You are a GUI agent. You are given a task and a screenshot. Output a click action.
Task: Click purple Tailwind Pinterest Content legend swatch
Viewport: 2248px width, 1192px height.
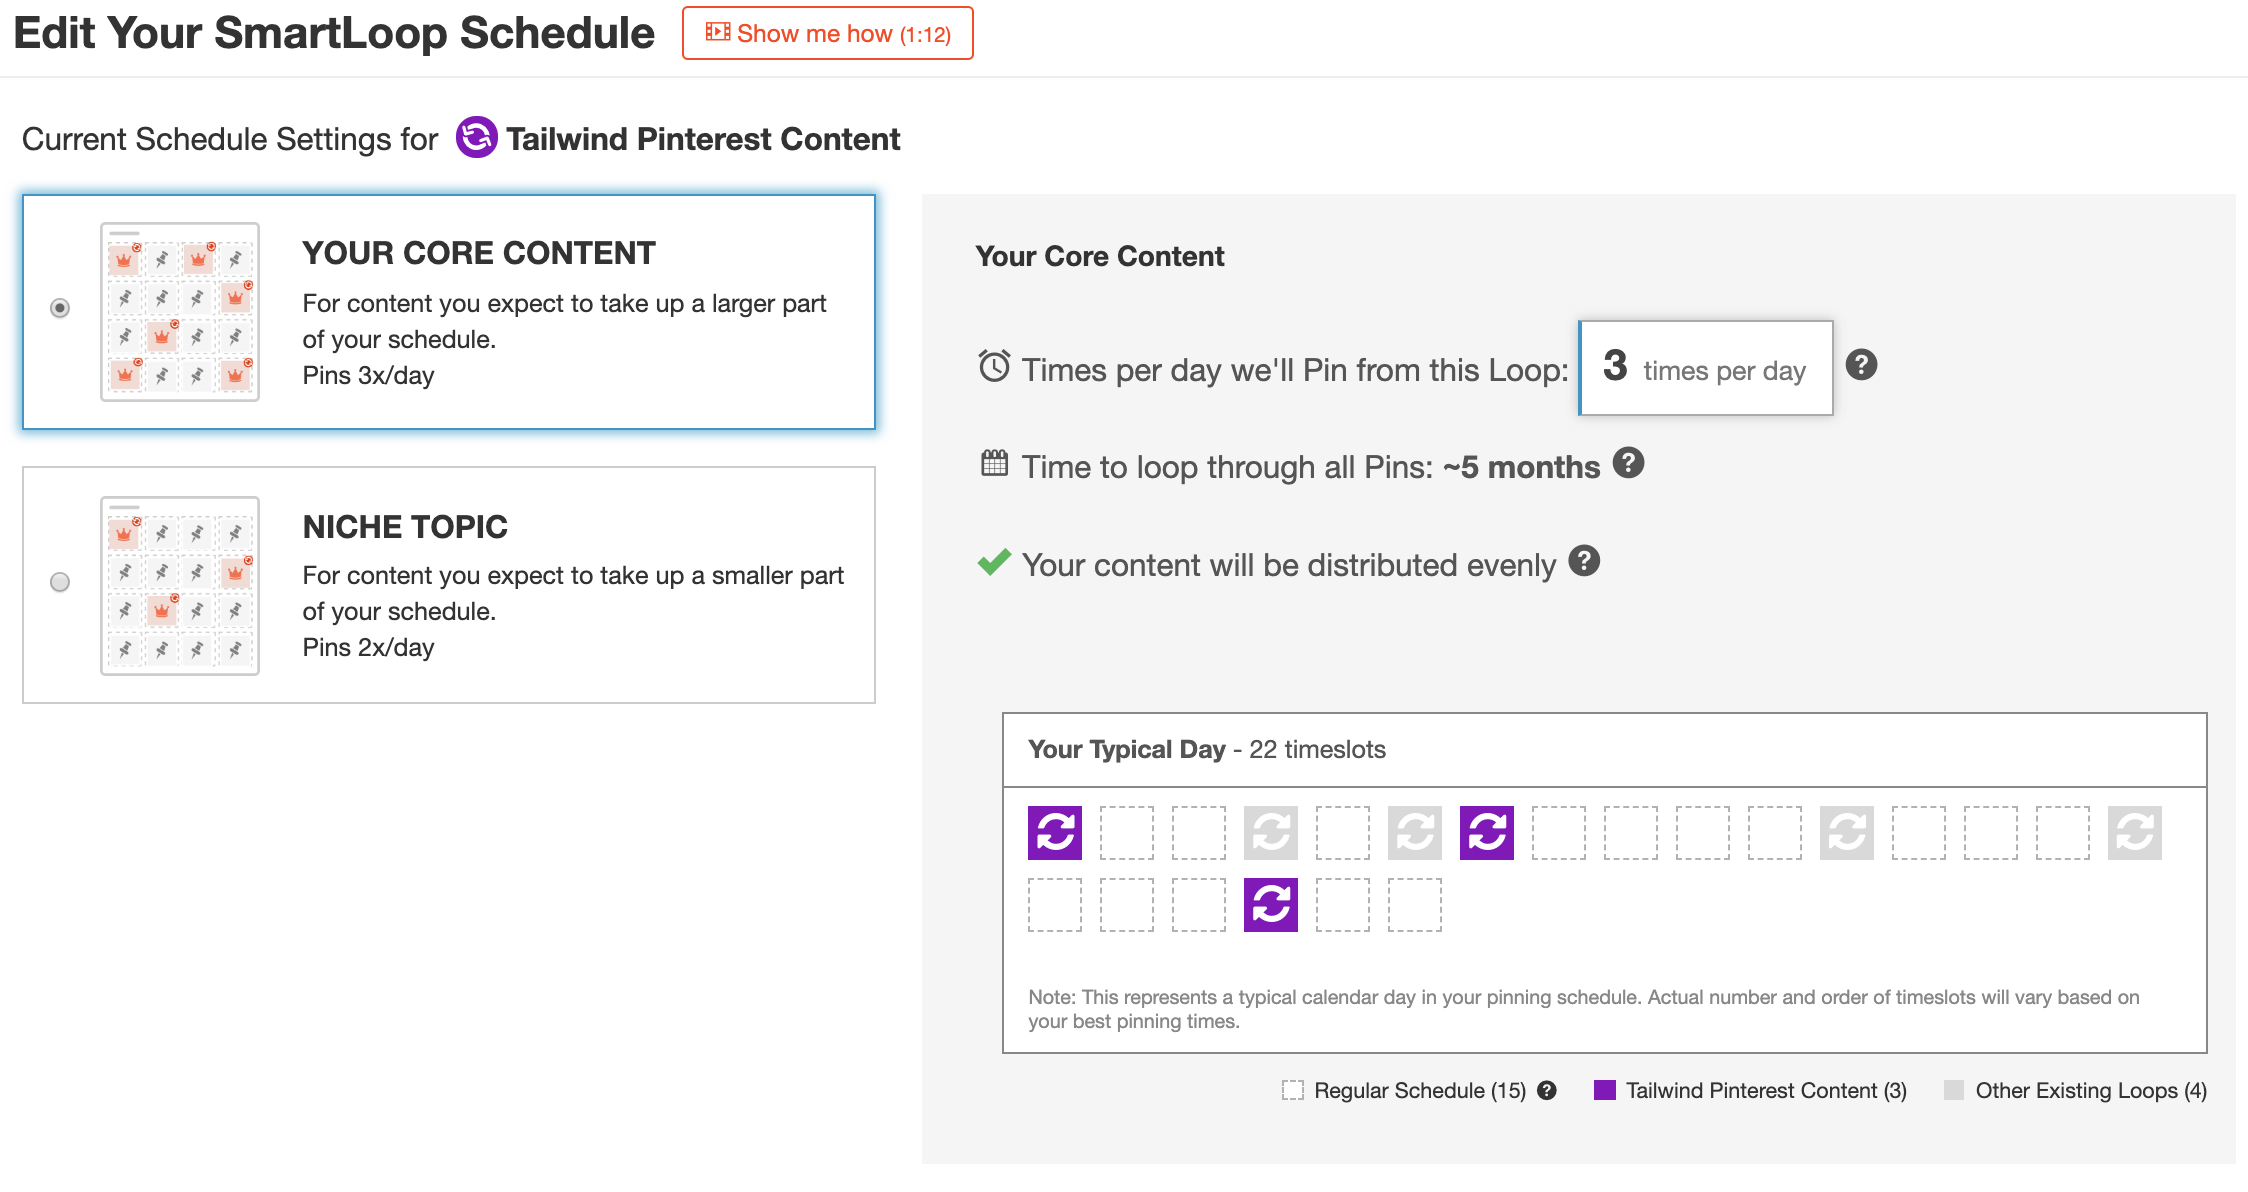(x=1605, y=1090)
